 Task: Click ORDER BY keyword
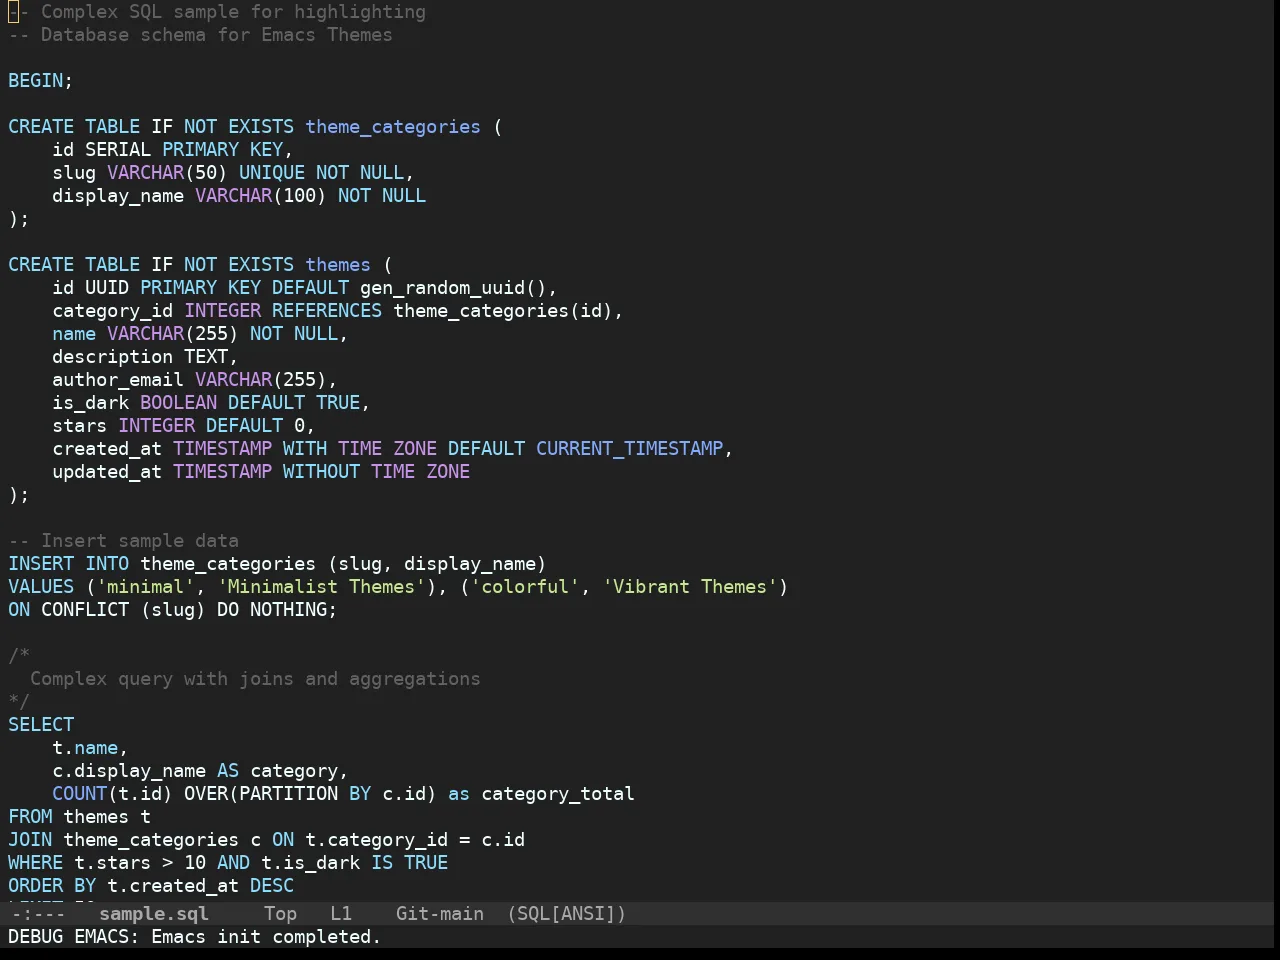point(52,886)
